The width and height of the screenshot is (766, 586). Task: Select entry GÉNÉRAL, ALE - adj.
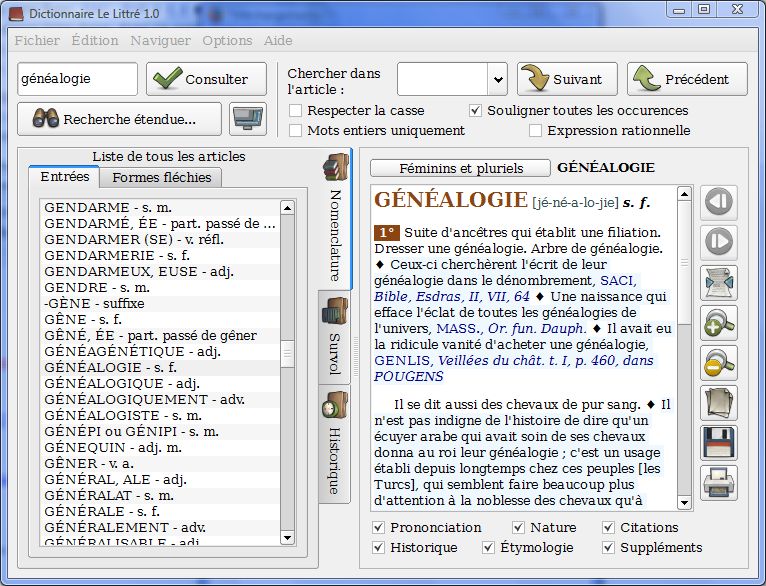coord(161,480)
